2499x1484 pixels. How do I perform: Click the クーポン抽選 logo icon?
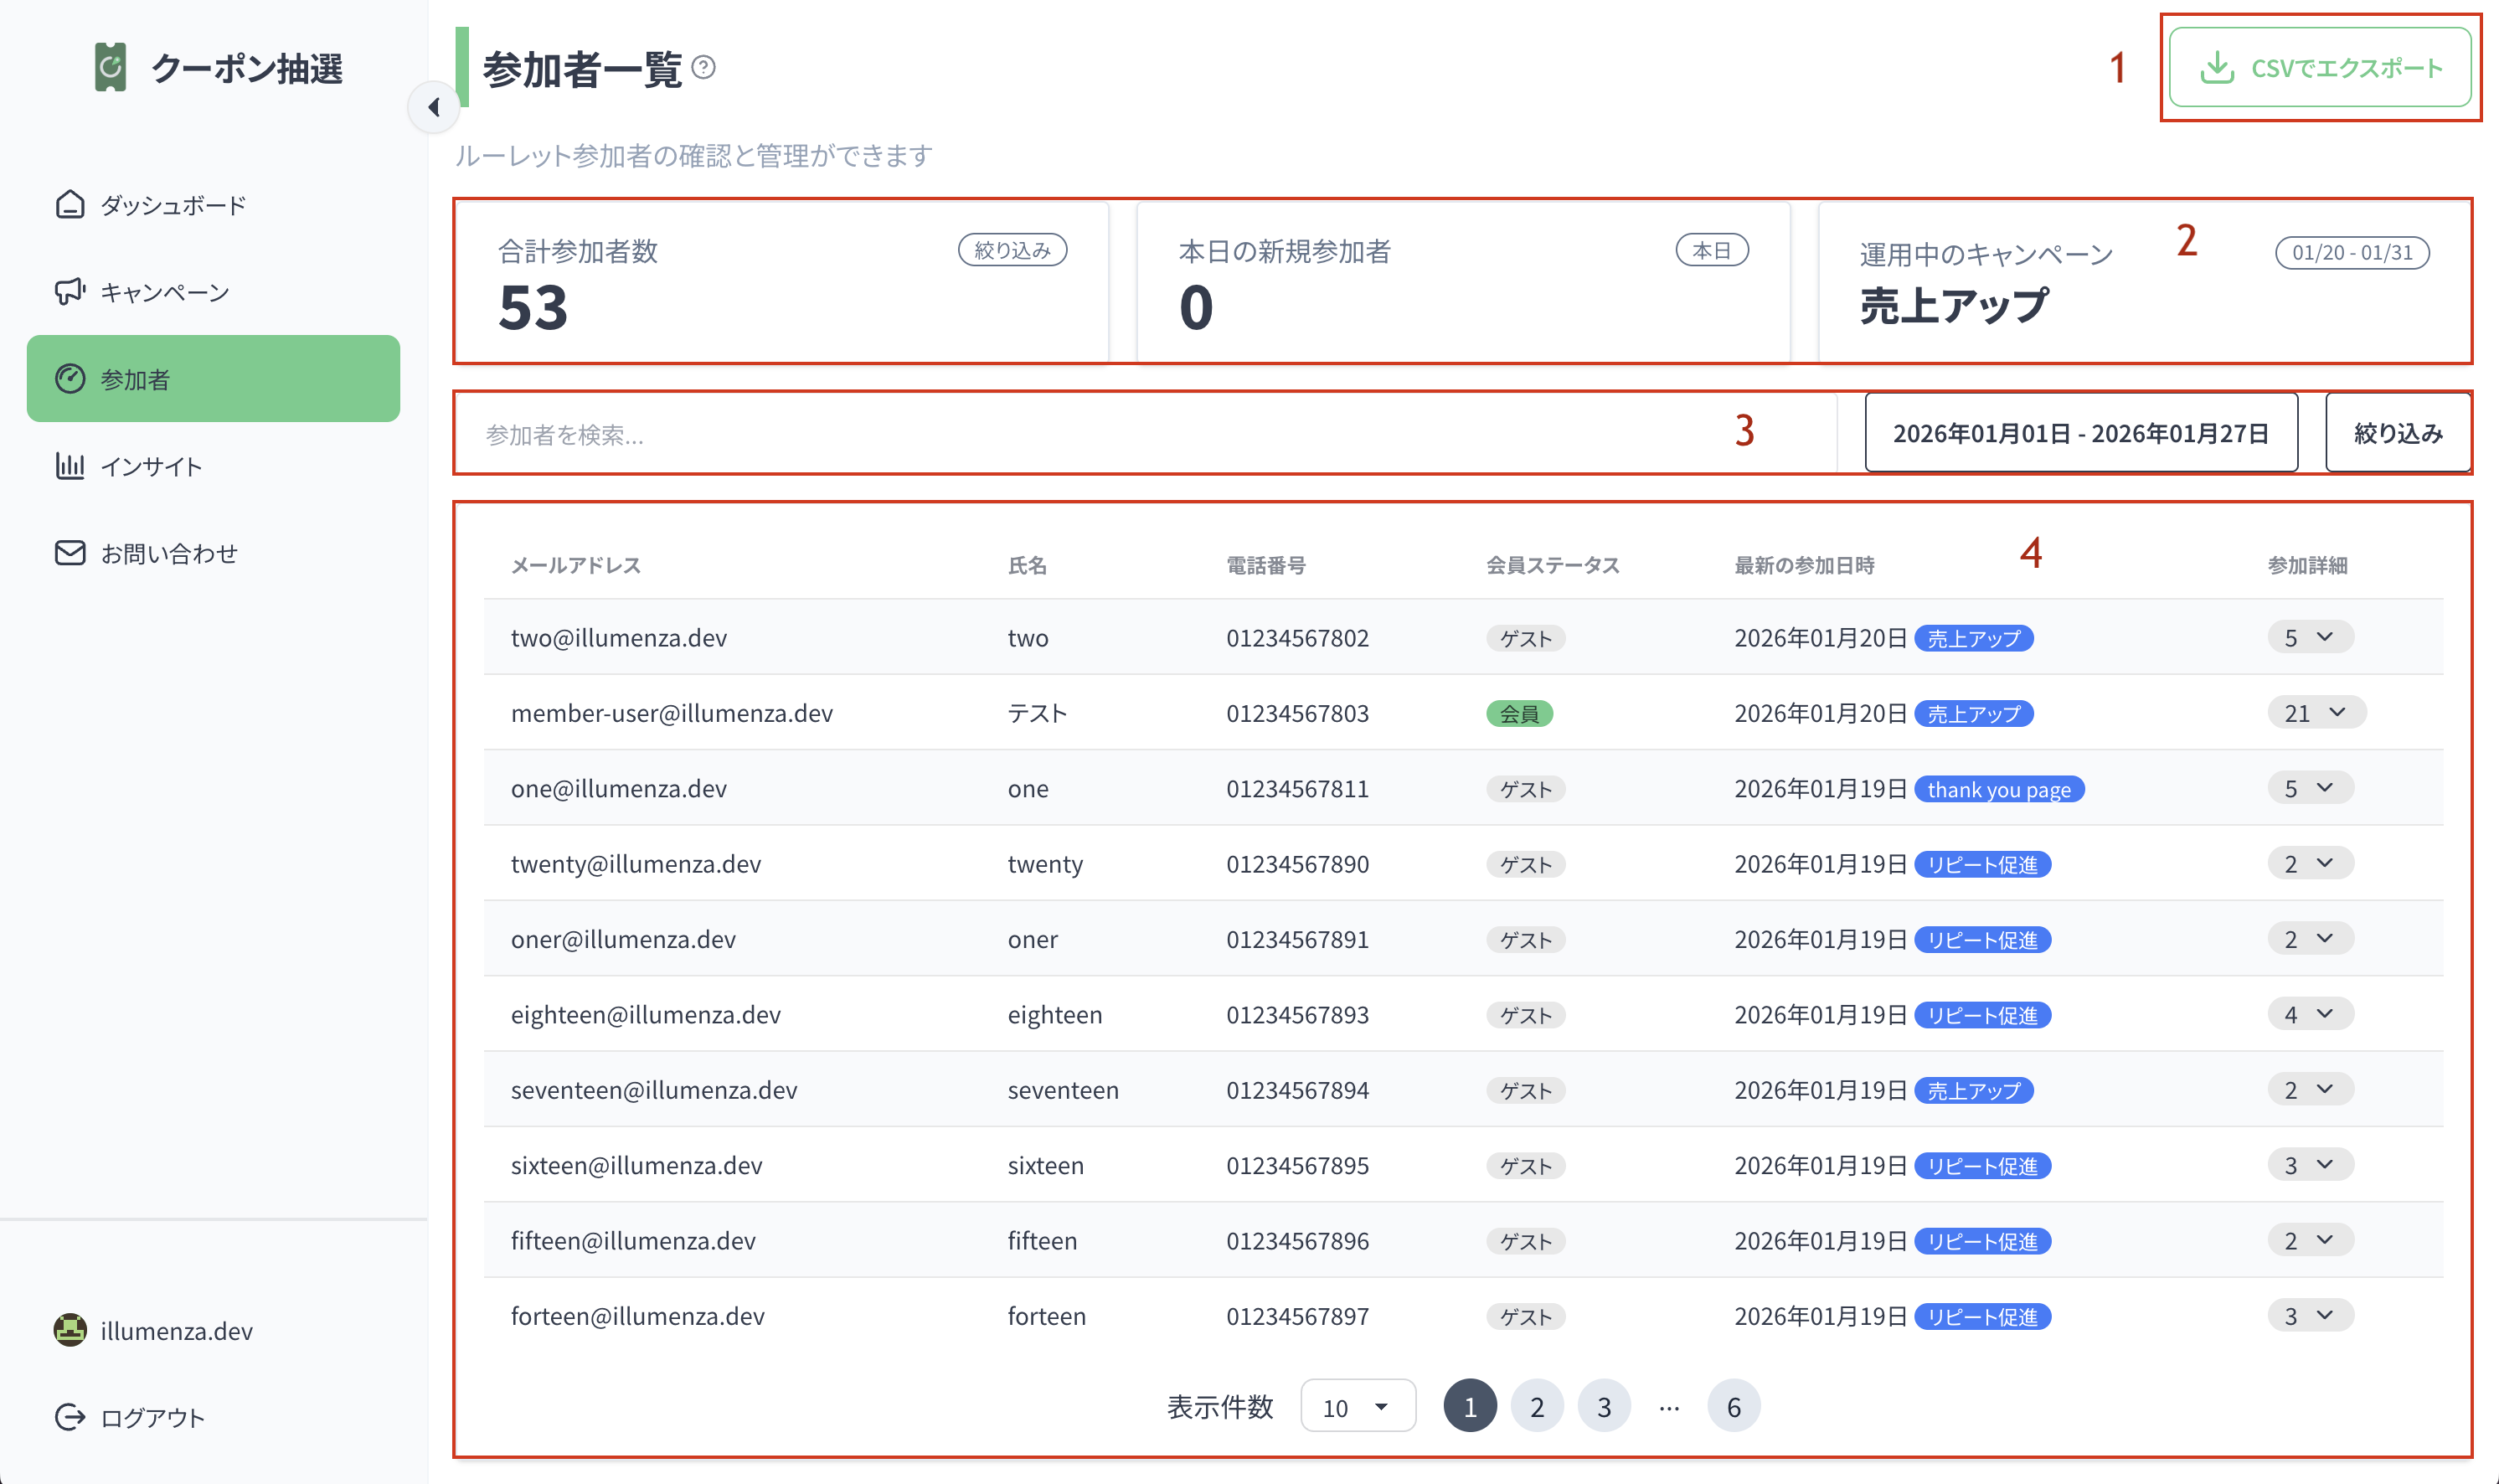[x=110, y=68]
